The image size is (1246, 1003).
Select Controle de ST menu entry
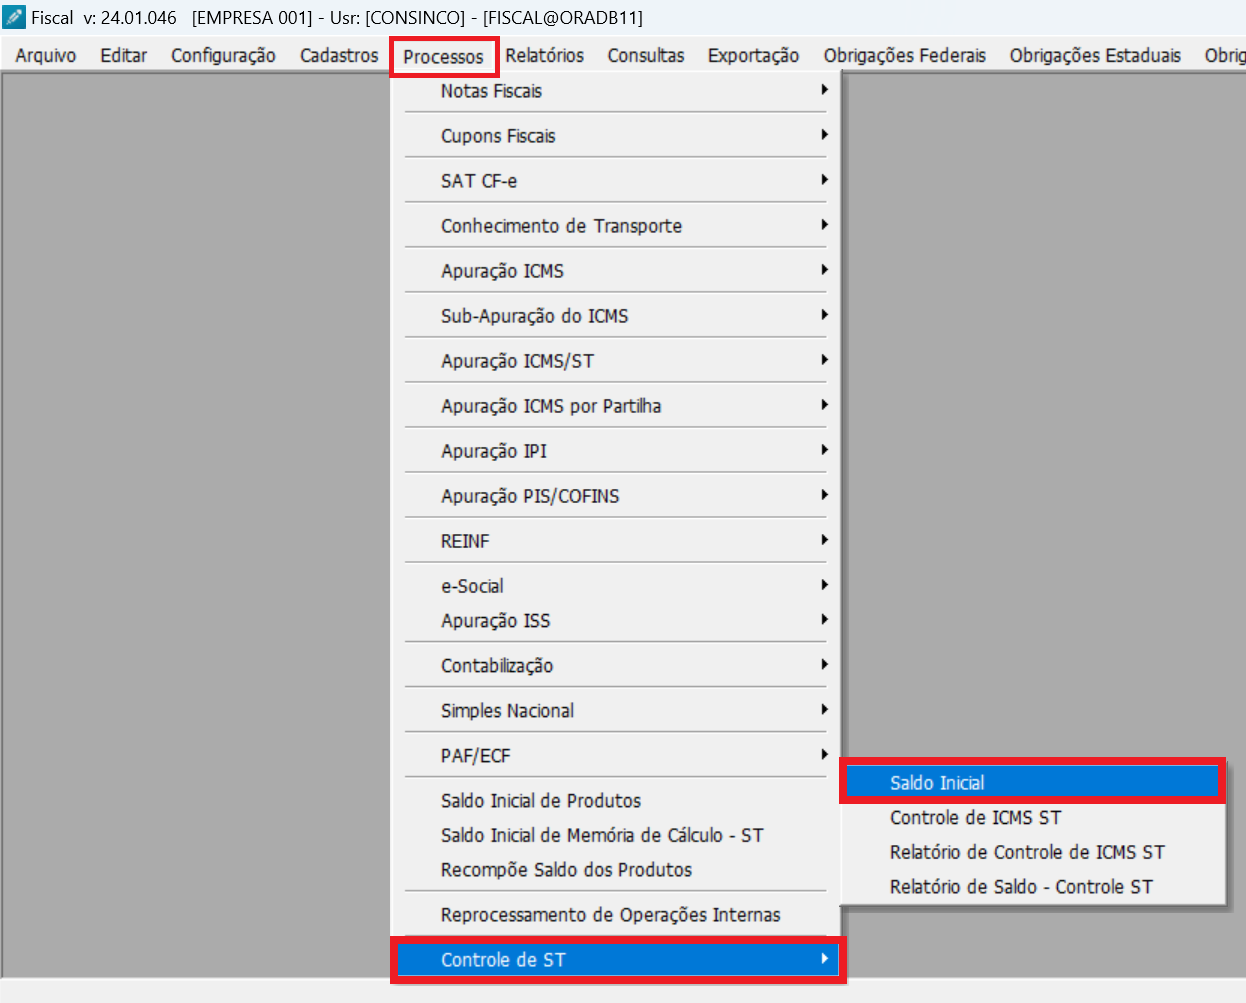(618, 960)
